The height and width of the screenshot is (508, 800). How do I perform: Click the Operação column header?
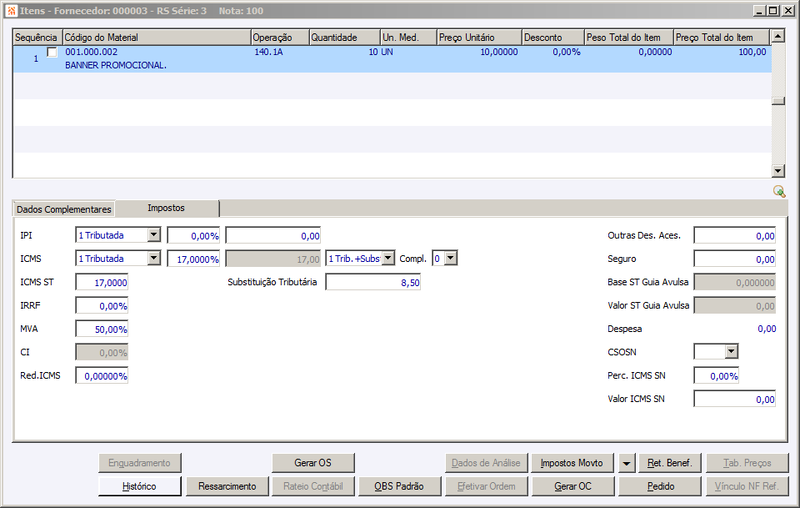pos(280,37)
